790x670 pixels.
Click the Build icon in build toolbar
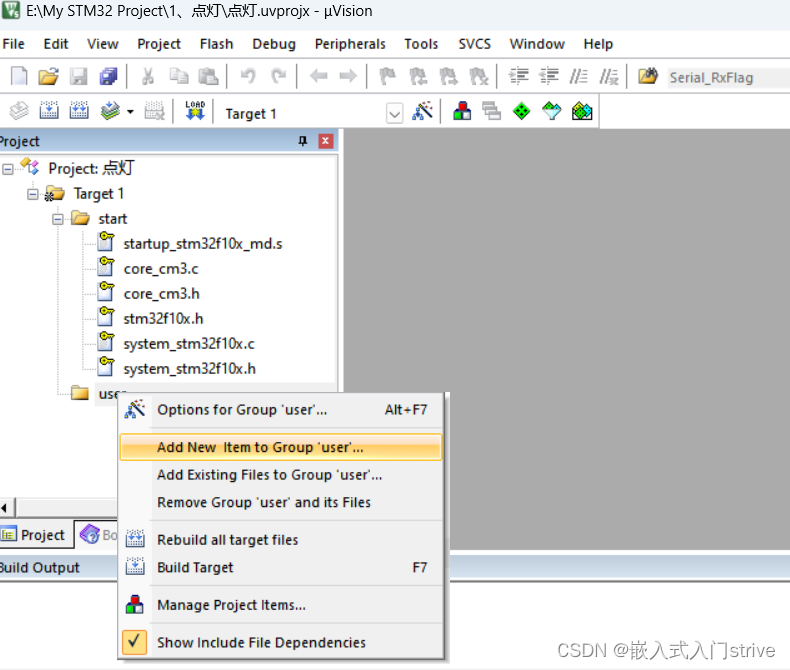point(49,111)
